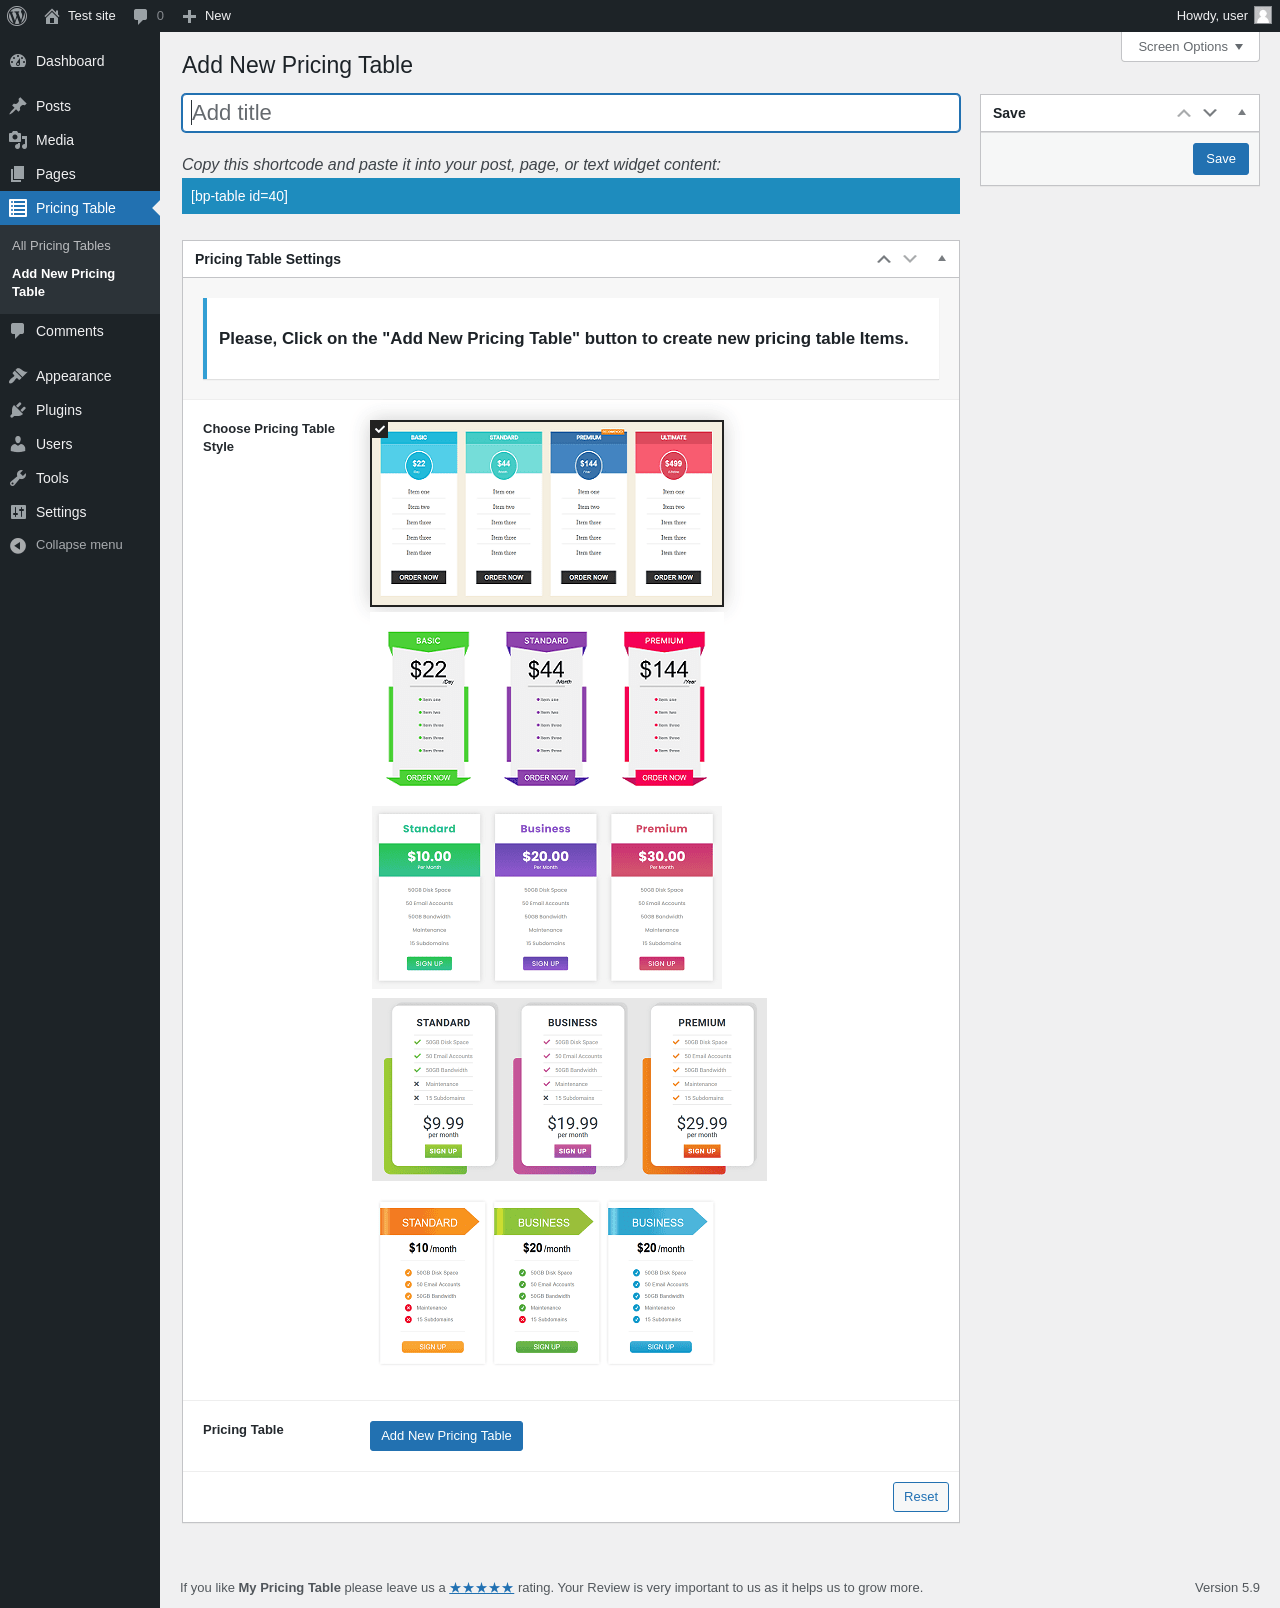Open the five-star rating link
Screen dimensions: 1280x1608
point(481,1588)
